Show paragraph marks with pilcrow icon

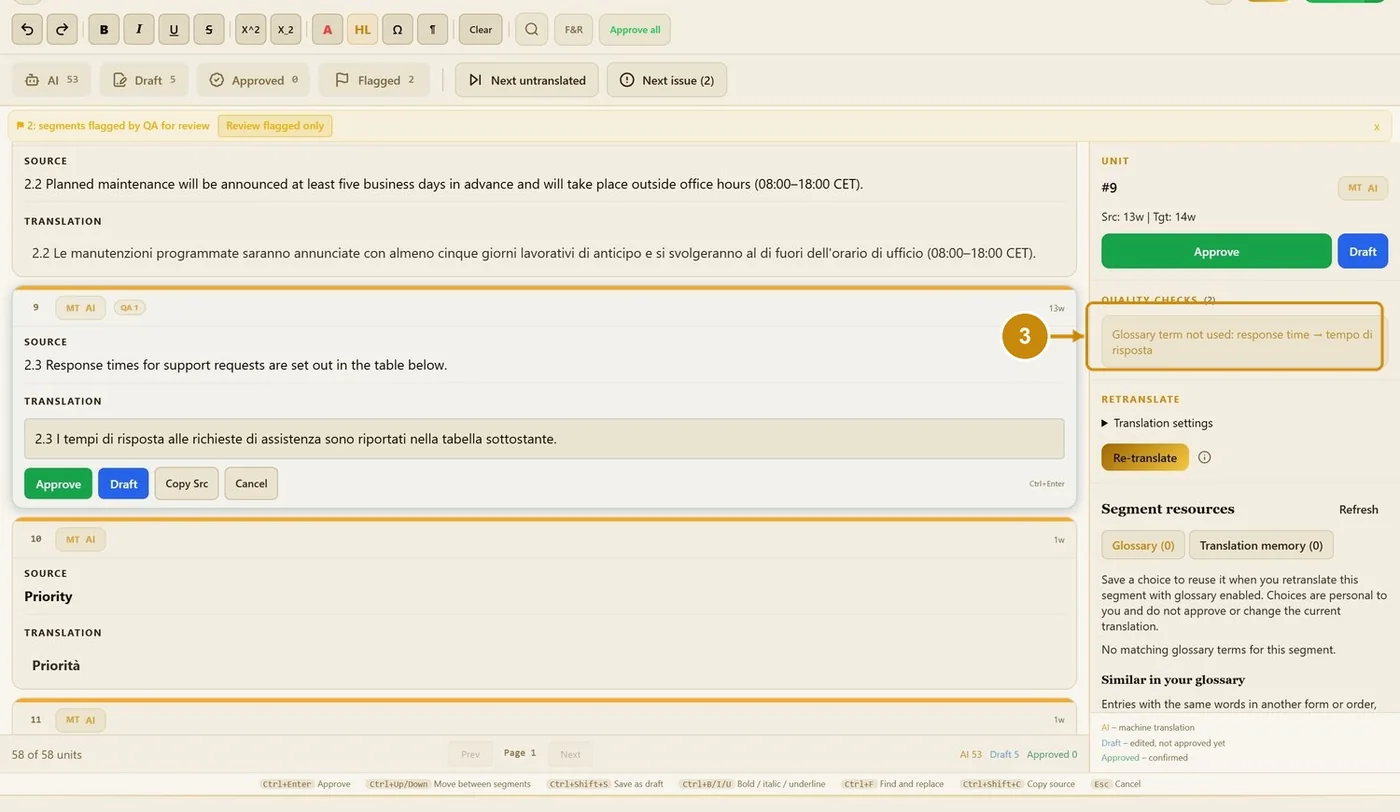tap(432, 30)
